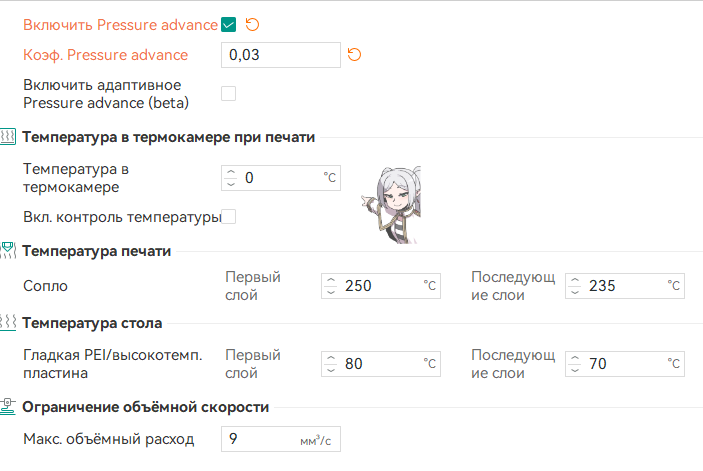Click the chamber temperature field showing 0

pos(281,178)
